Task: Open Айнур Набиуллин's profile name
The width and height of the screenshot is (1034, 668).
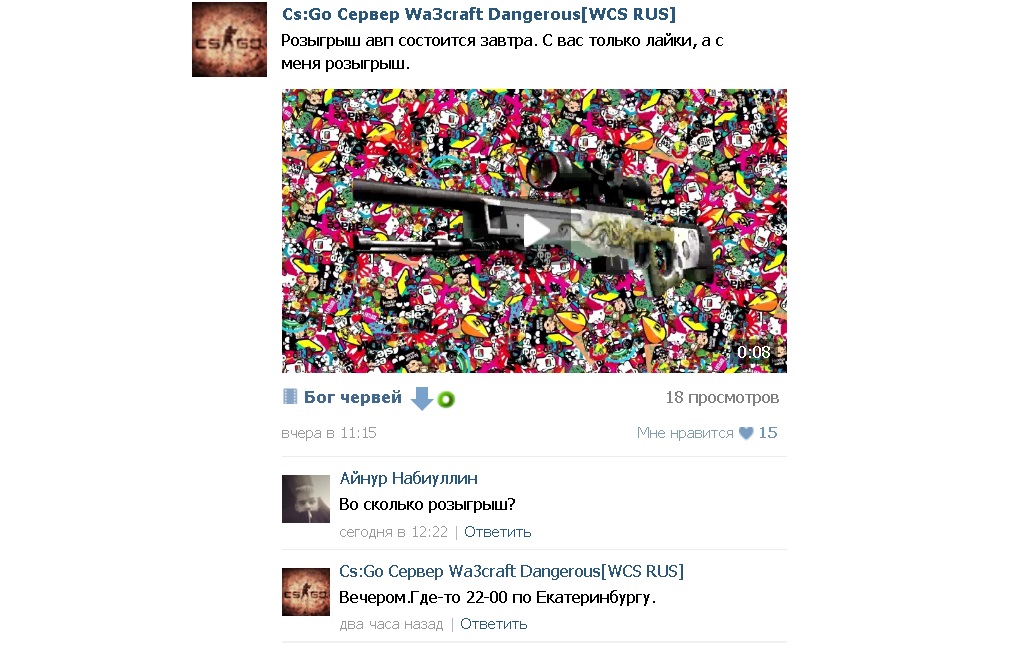Action: (408, 478)
